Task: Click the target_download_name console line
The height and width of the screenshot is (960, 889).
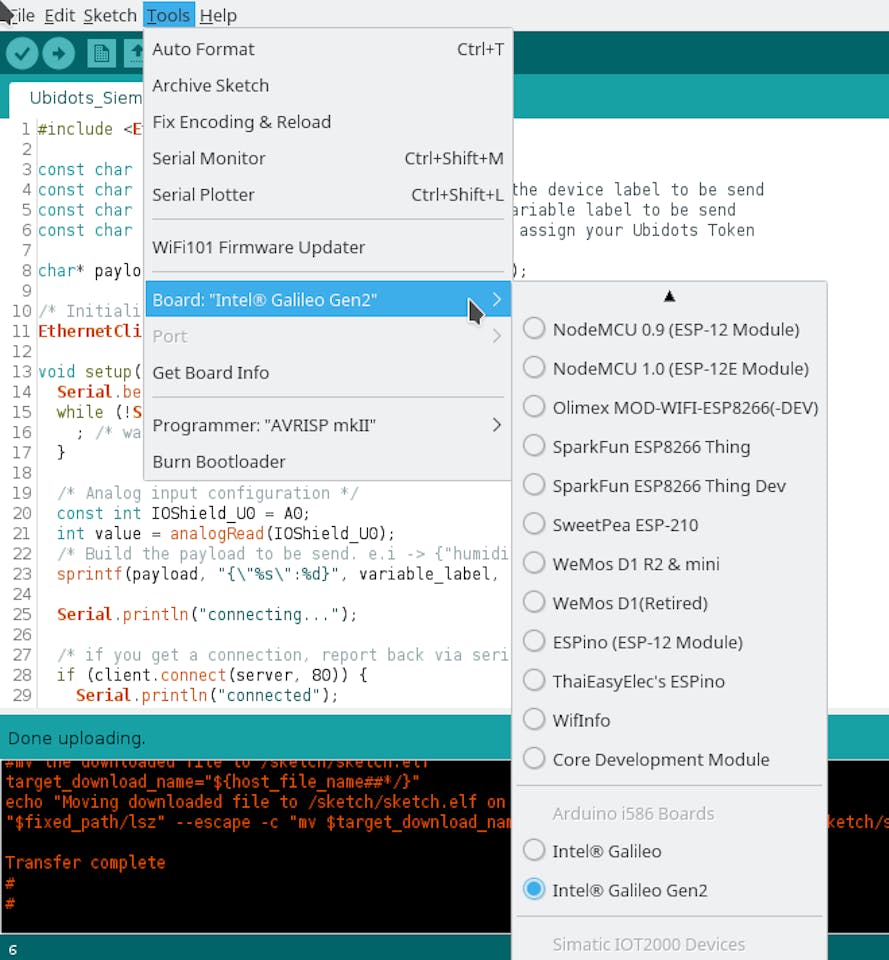Action: (212, 782)
